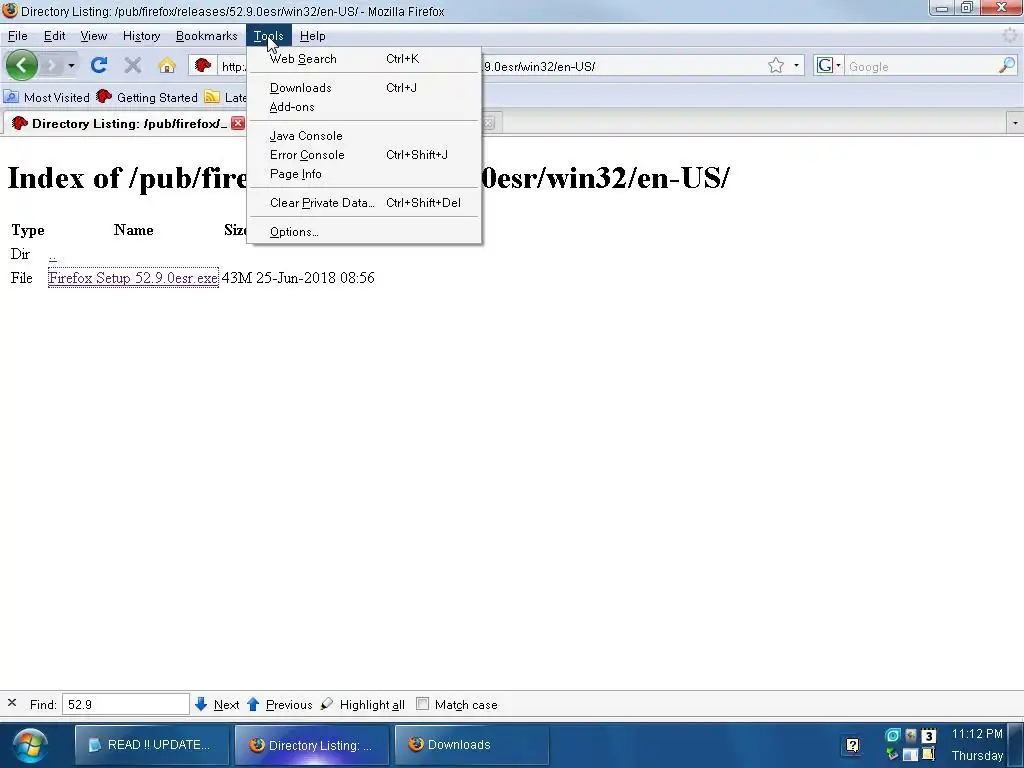
Task: Open the list all tabs dropdown
Action: pos(1015,123)
